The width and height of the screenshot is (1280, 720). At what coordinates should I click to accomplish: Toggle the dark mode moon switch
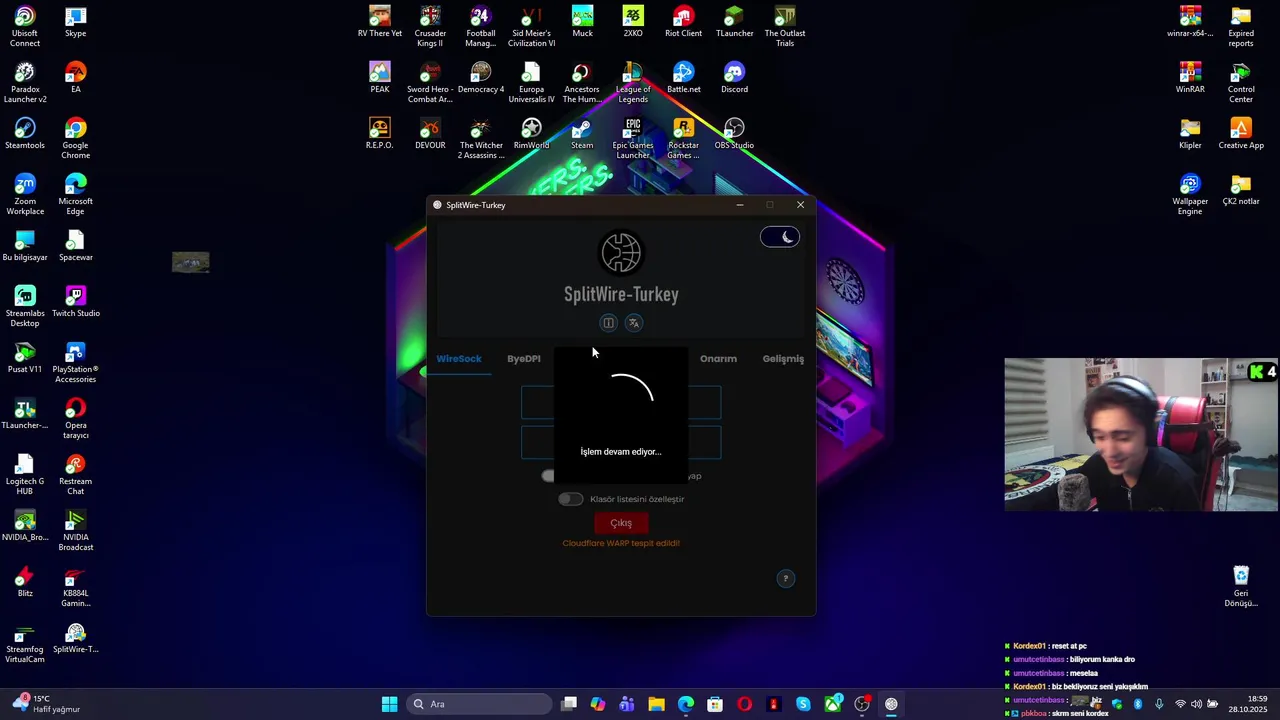780,237
